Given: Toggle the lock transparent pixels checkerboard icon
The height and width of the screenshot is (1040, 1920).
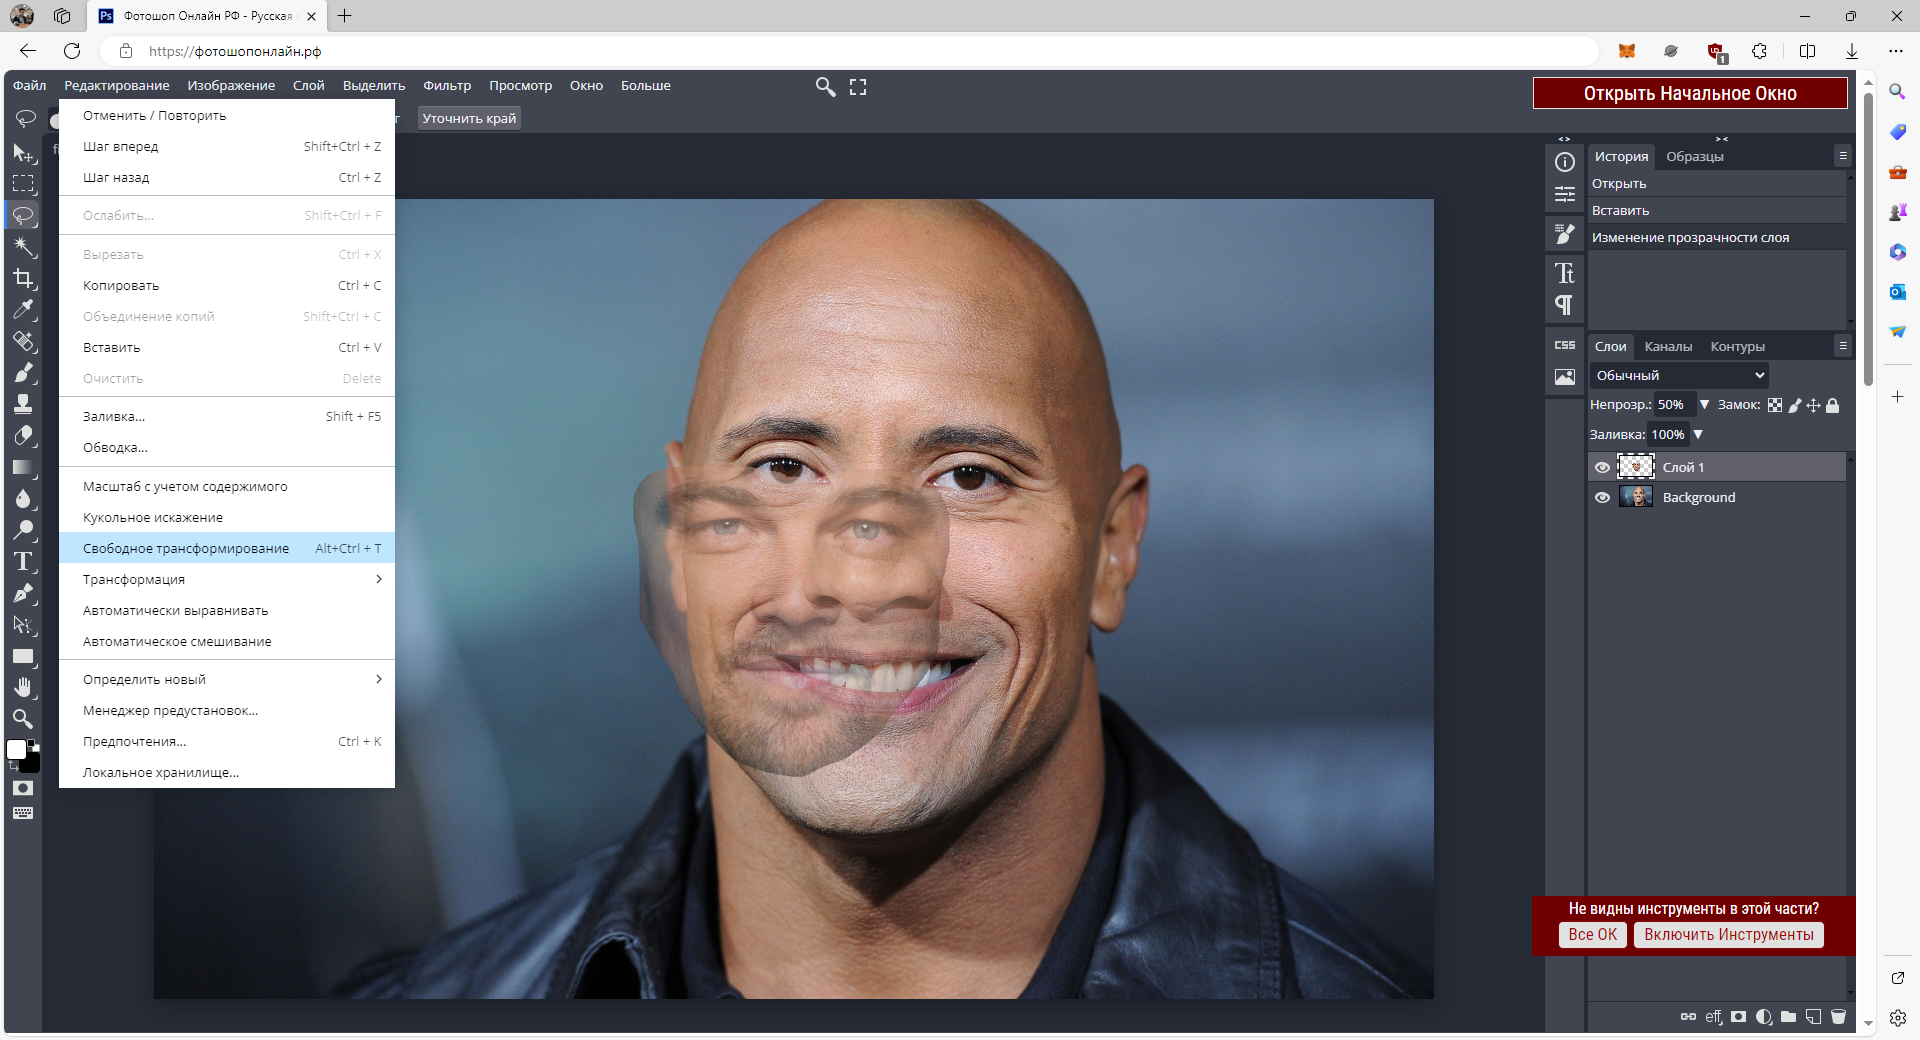Looking at the screenshot, I should pyautogui.click(x=1775, y=405).
